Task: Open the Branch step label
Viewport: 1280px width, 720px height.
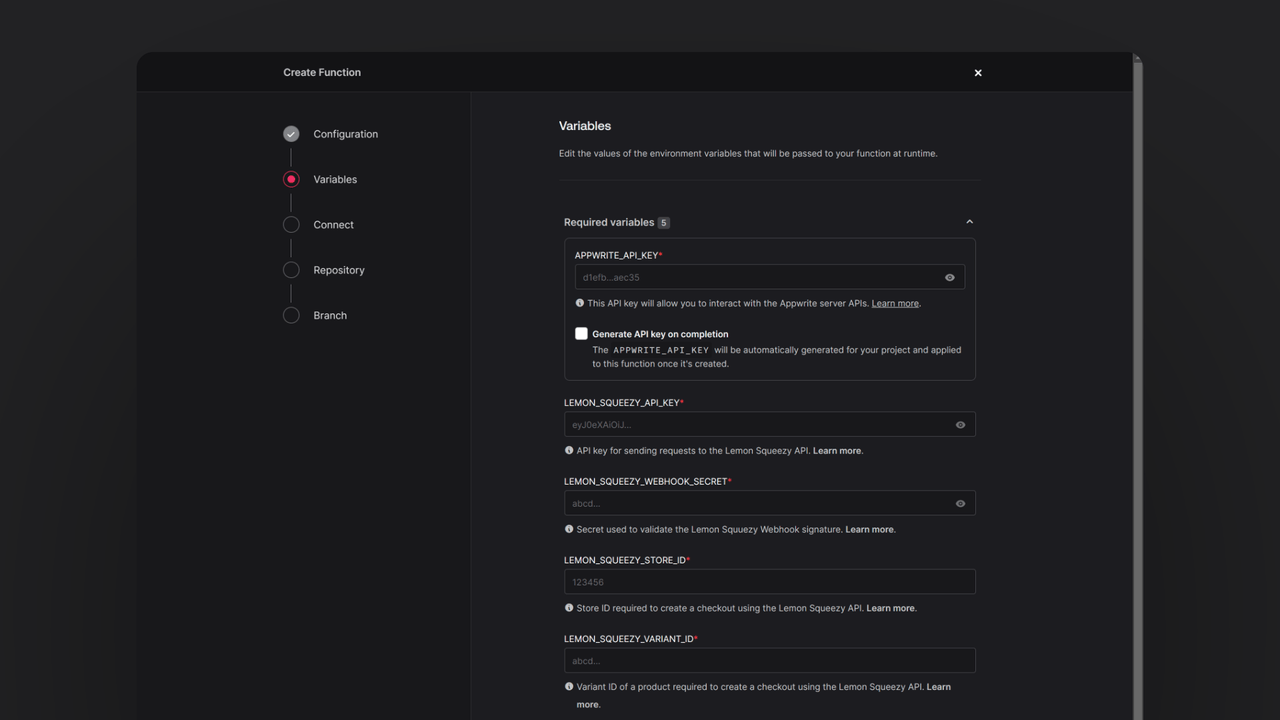Action: (x=330, y=315)
